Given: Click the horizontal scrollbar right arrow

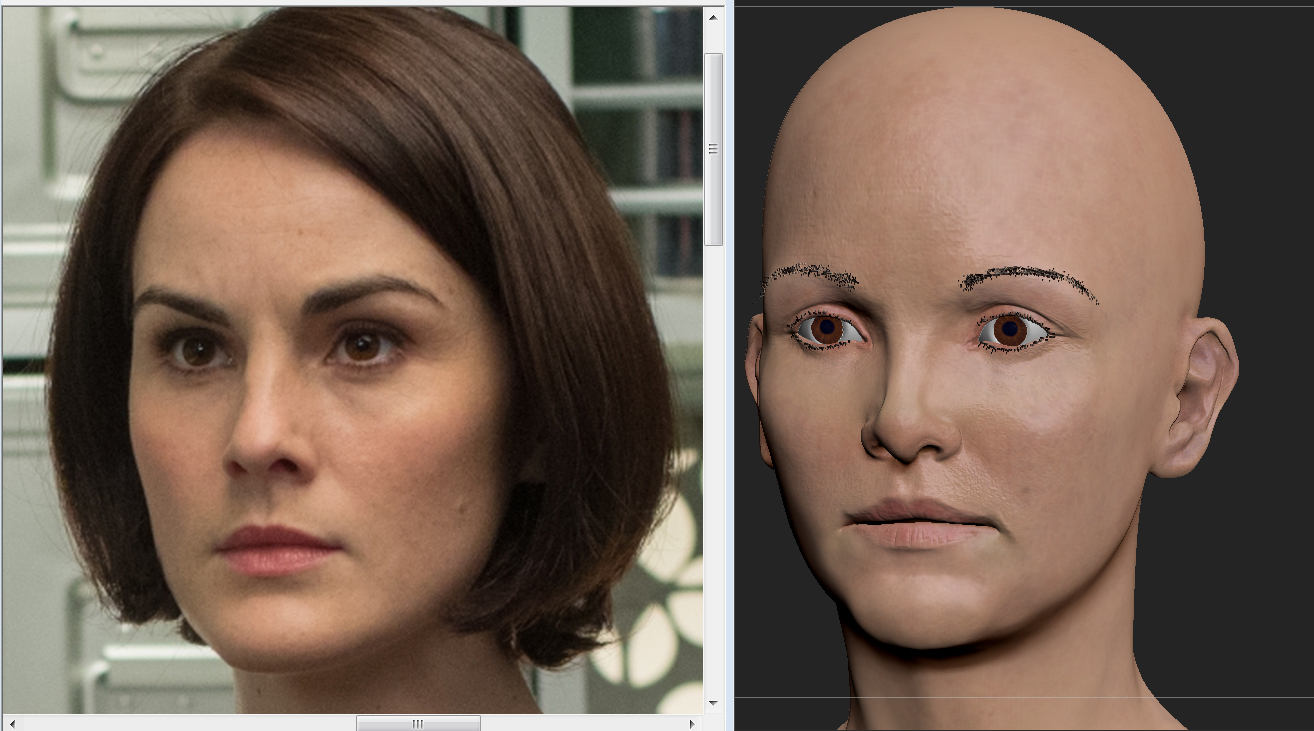Looking at the screenshot, I should tap(691, 723).
